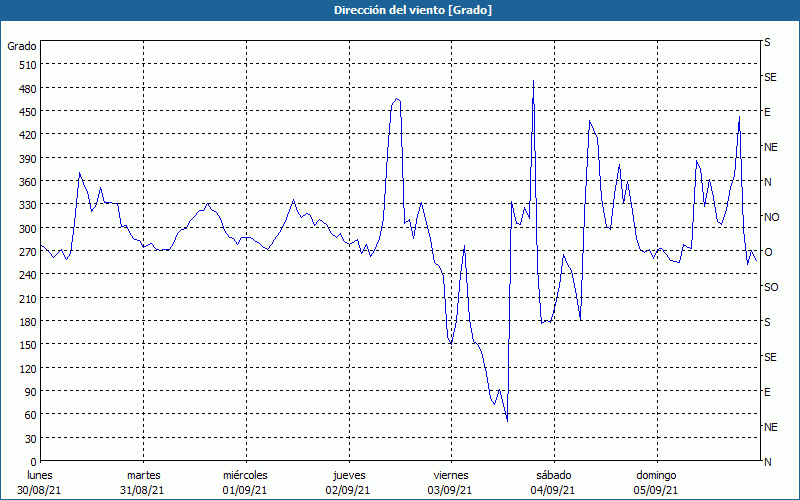Select the 450 left axis tick label
This screenshot has width=800, height=500.
click(x=28, y=112)
